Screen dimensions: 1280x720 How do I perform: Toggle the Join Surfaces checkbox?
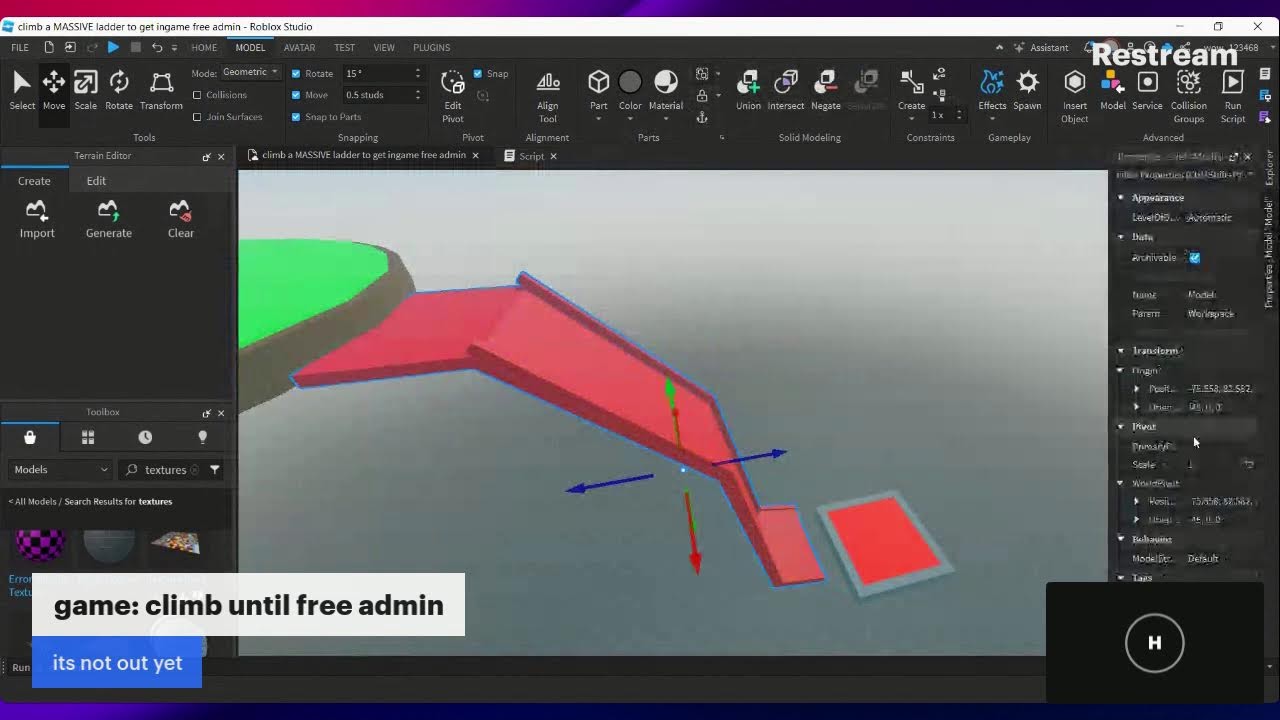[x=197, y=117]
